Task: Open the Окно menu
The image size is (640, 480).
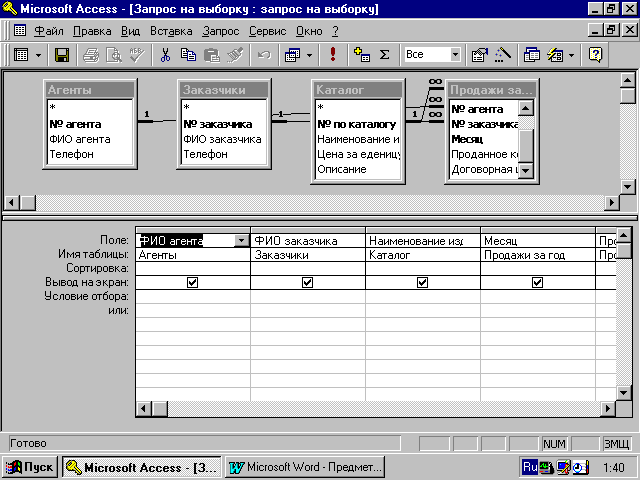Action: pos(309,31)
